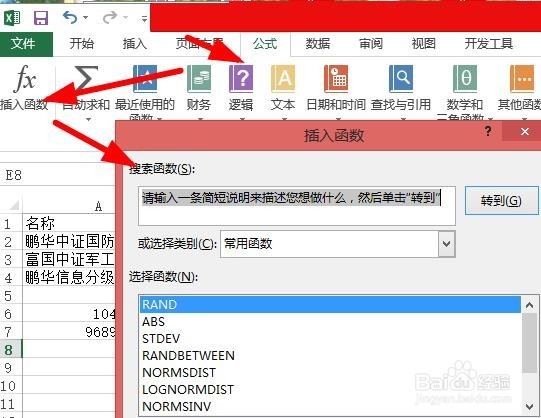Close the Insert Function dialog

tap(524, 131)
